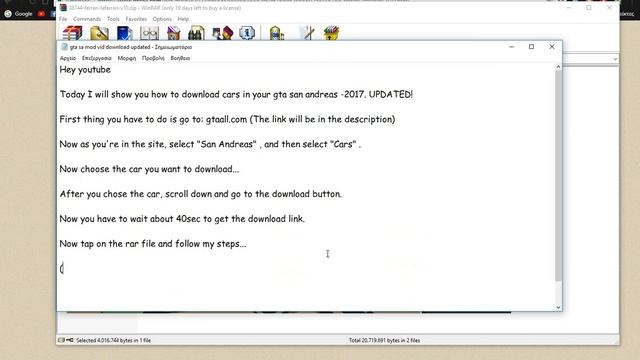Click the Notepad title 'gta sa mod vid download updated'
Screen dimensions: 640x360
(x=110, y=47)
